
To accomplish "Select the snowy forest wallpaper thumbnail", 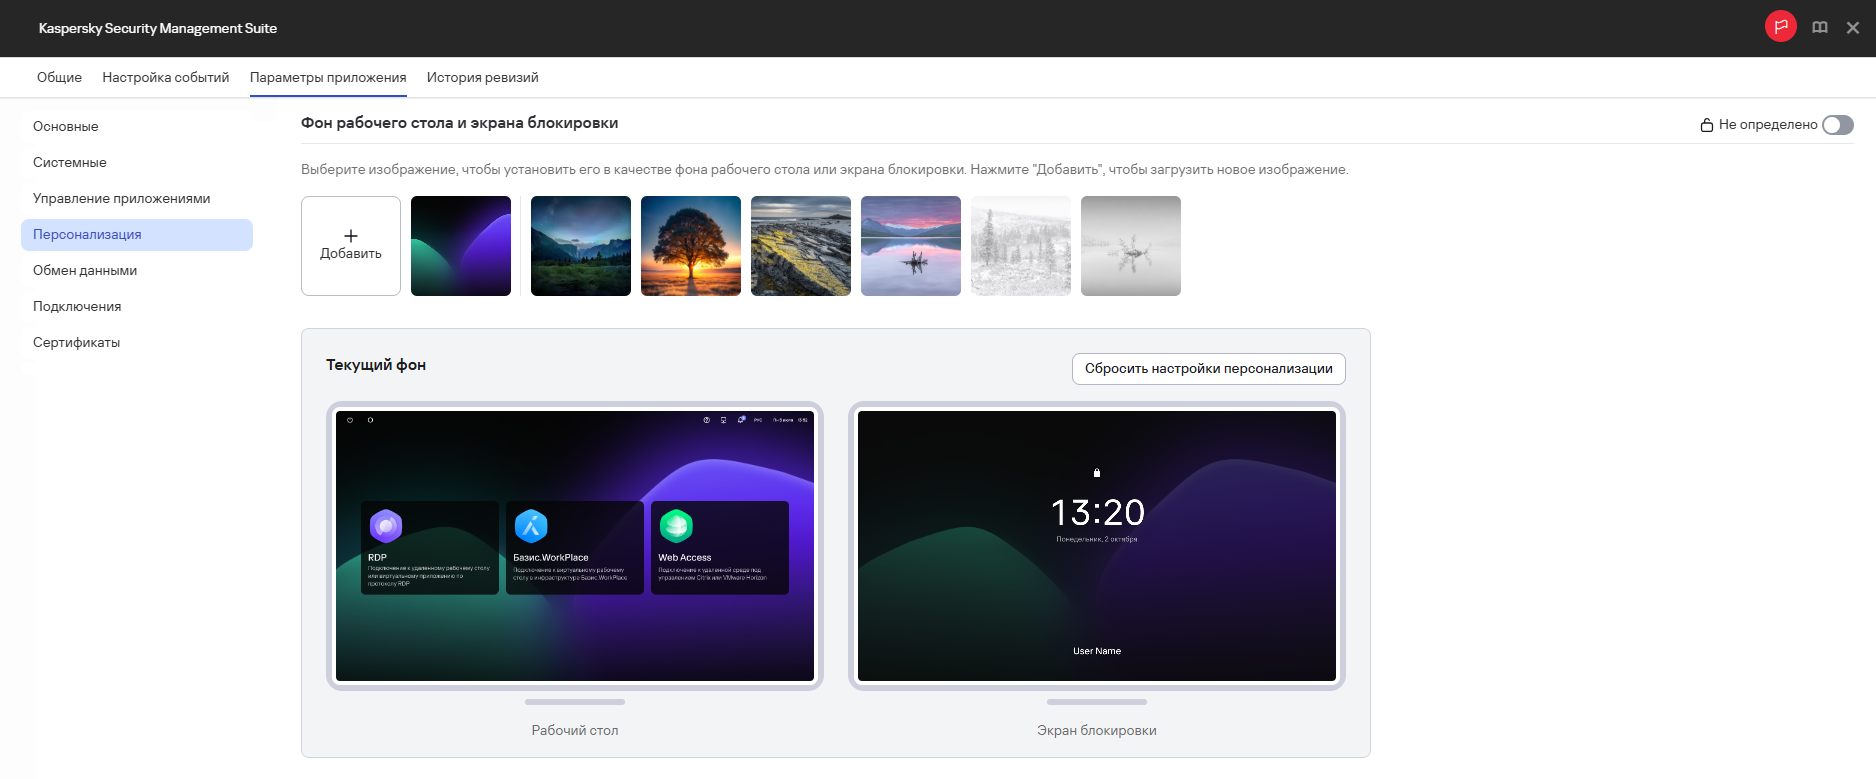I will coord(1021,246).
